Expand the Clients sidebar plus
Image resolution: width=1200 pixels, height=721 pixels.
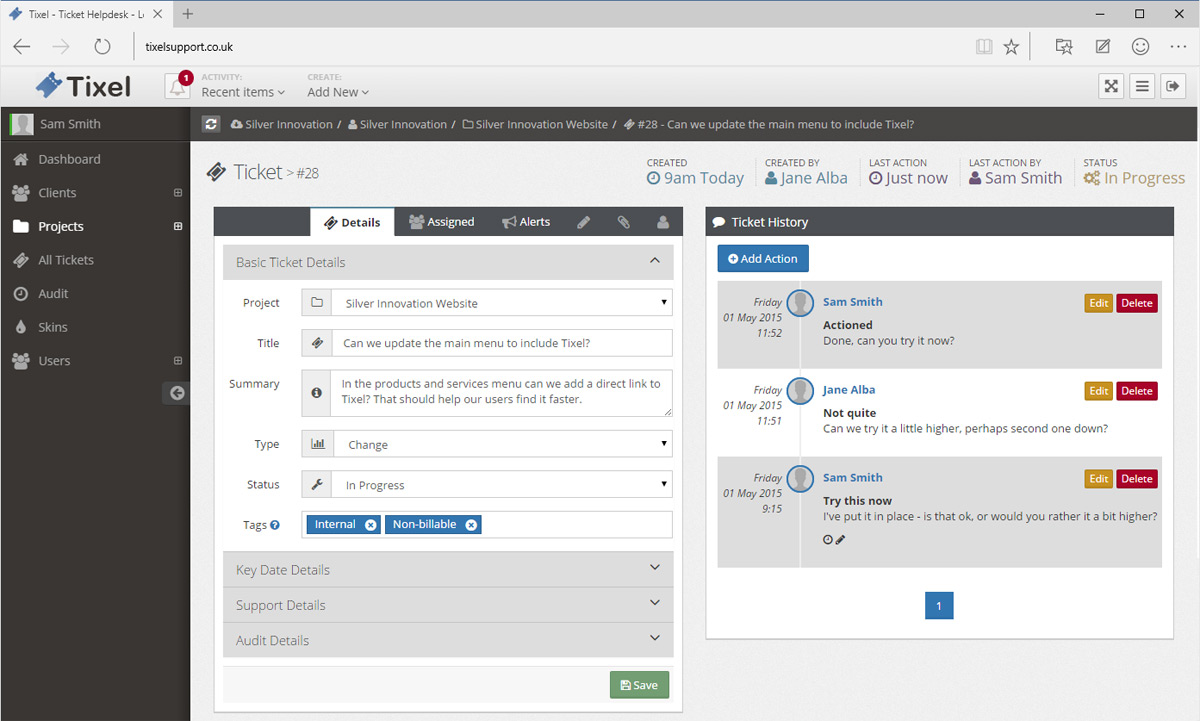tap(178, 193)
